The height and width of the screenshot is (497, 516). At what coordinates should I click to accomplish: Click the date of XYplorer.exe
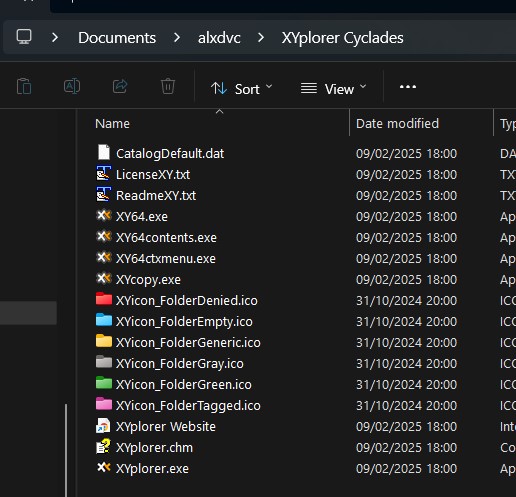click(406, 469)
